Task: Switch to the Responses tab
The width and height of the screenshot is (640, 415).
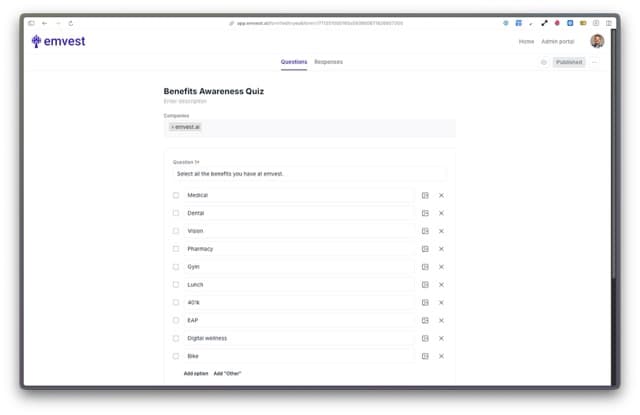Action: (329, 62)
